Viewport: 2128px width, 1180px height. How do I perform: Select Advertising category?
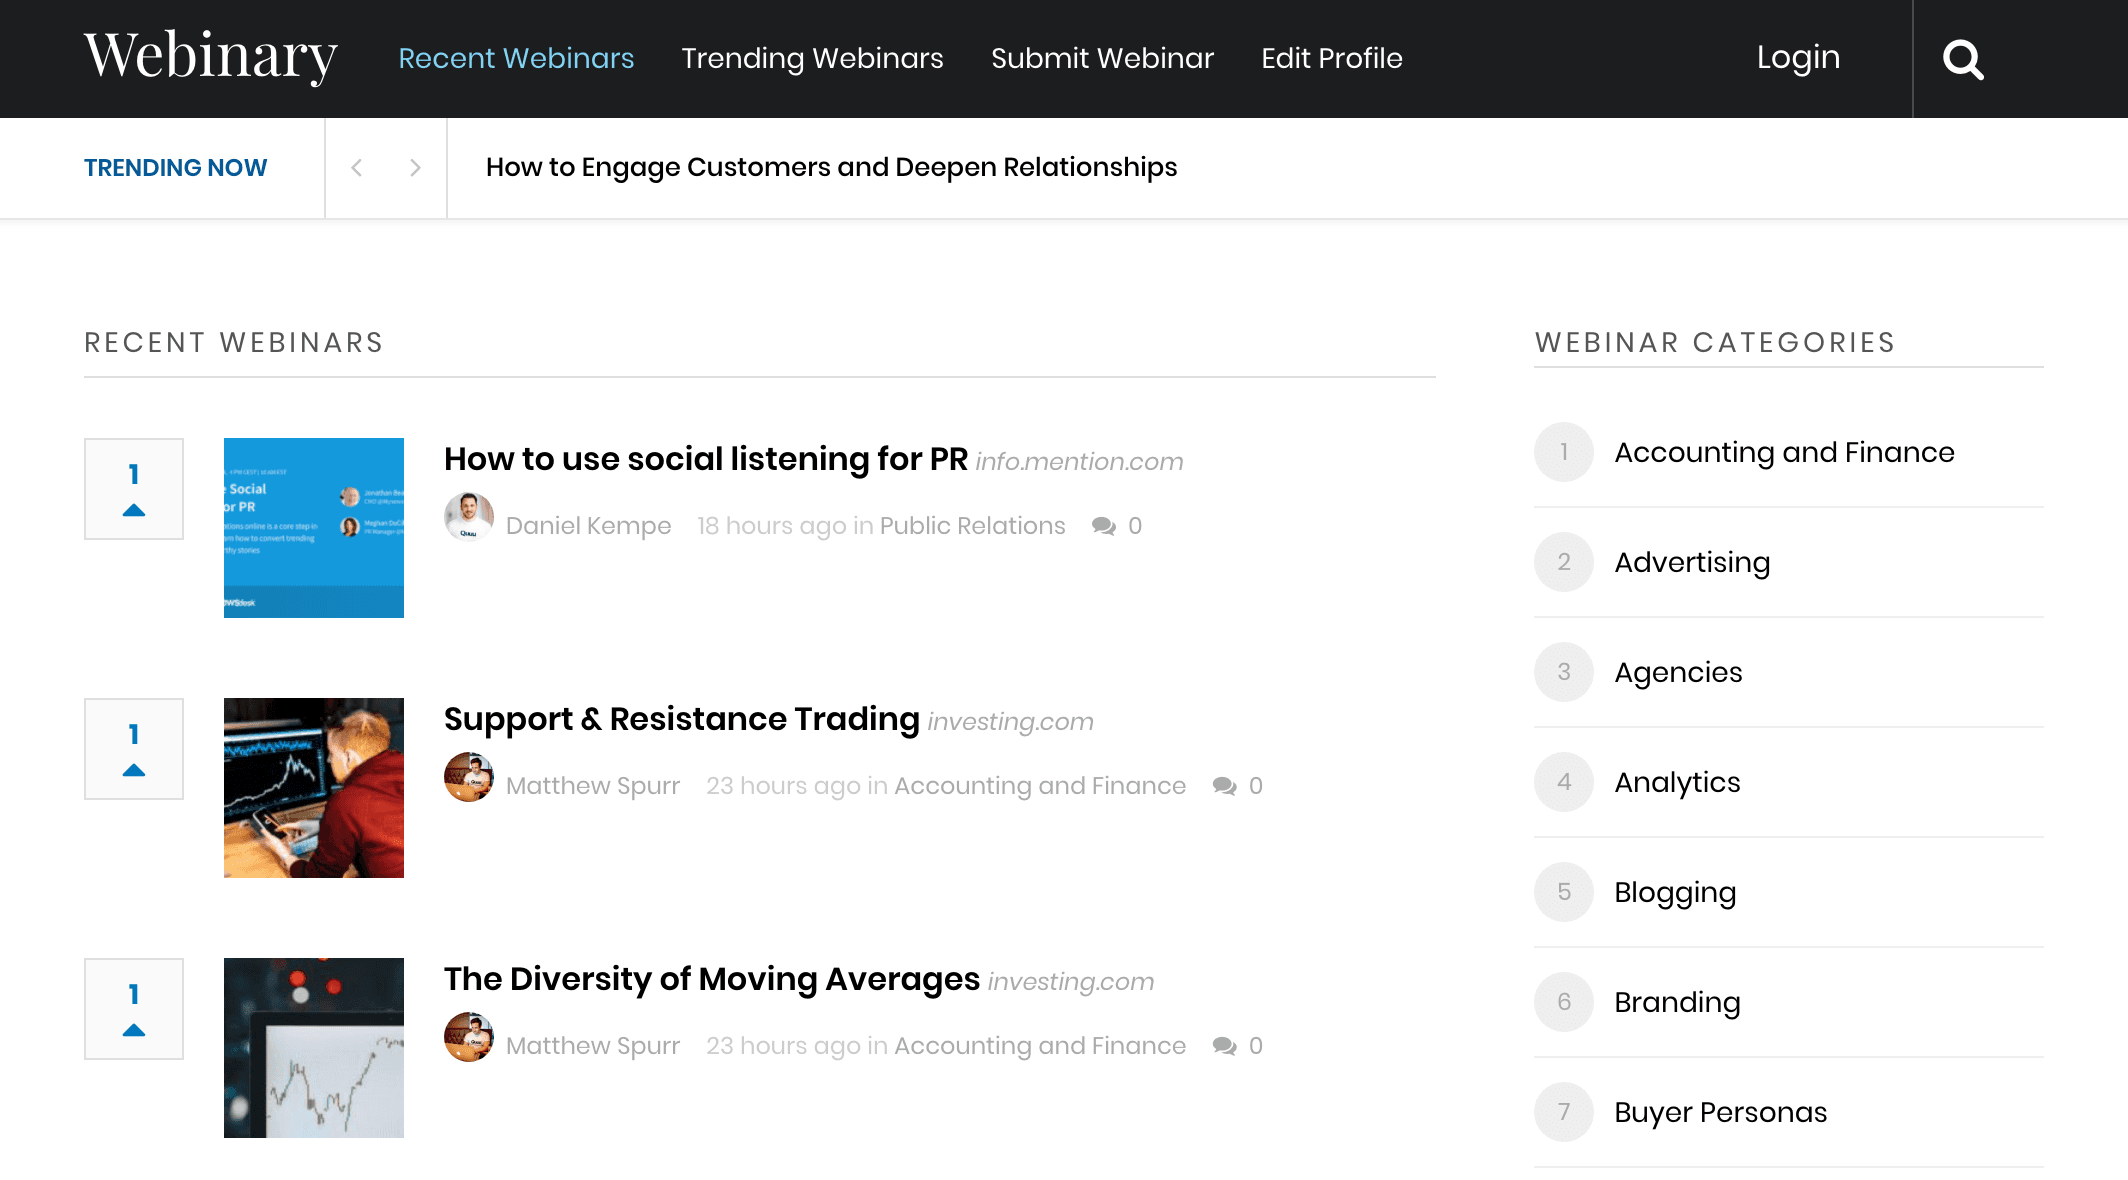[1692, 562]
